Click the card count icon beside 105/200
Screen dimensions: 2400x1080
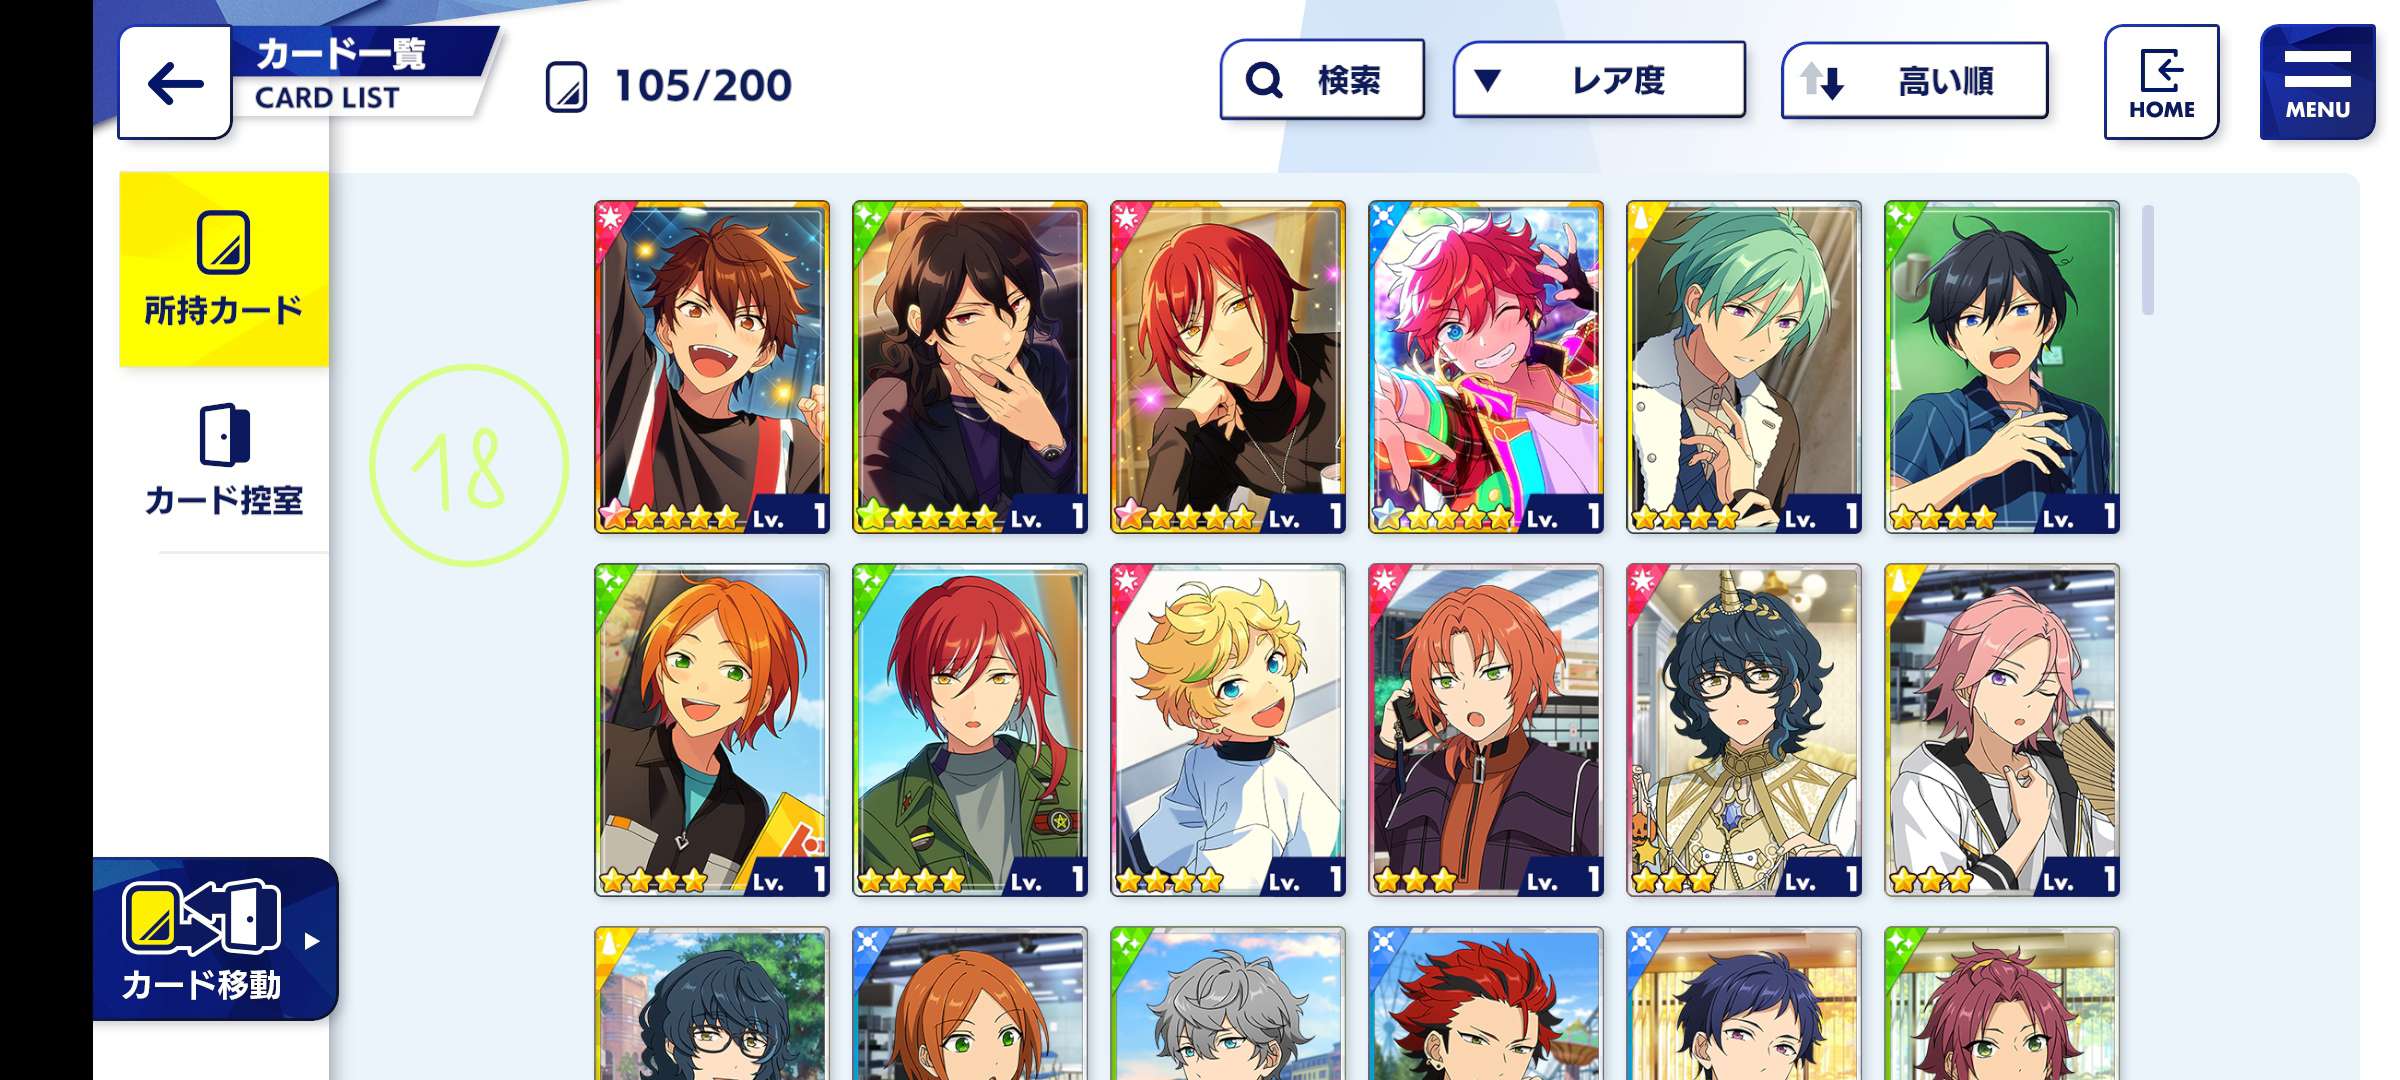pos(566,87)
